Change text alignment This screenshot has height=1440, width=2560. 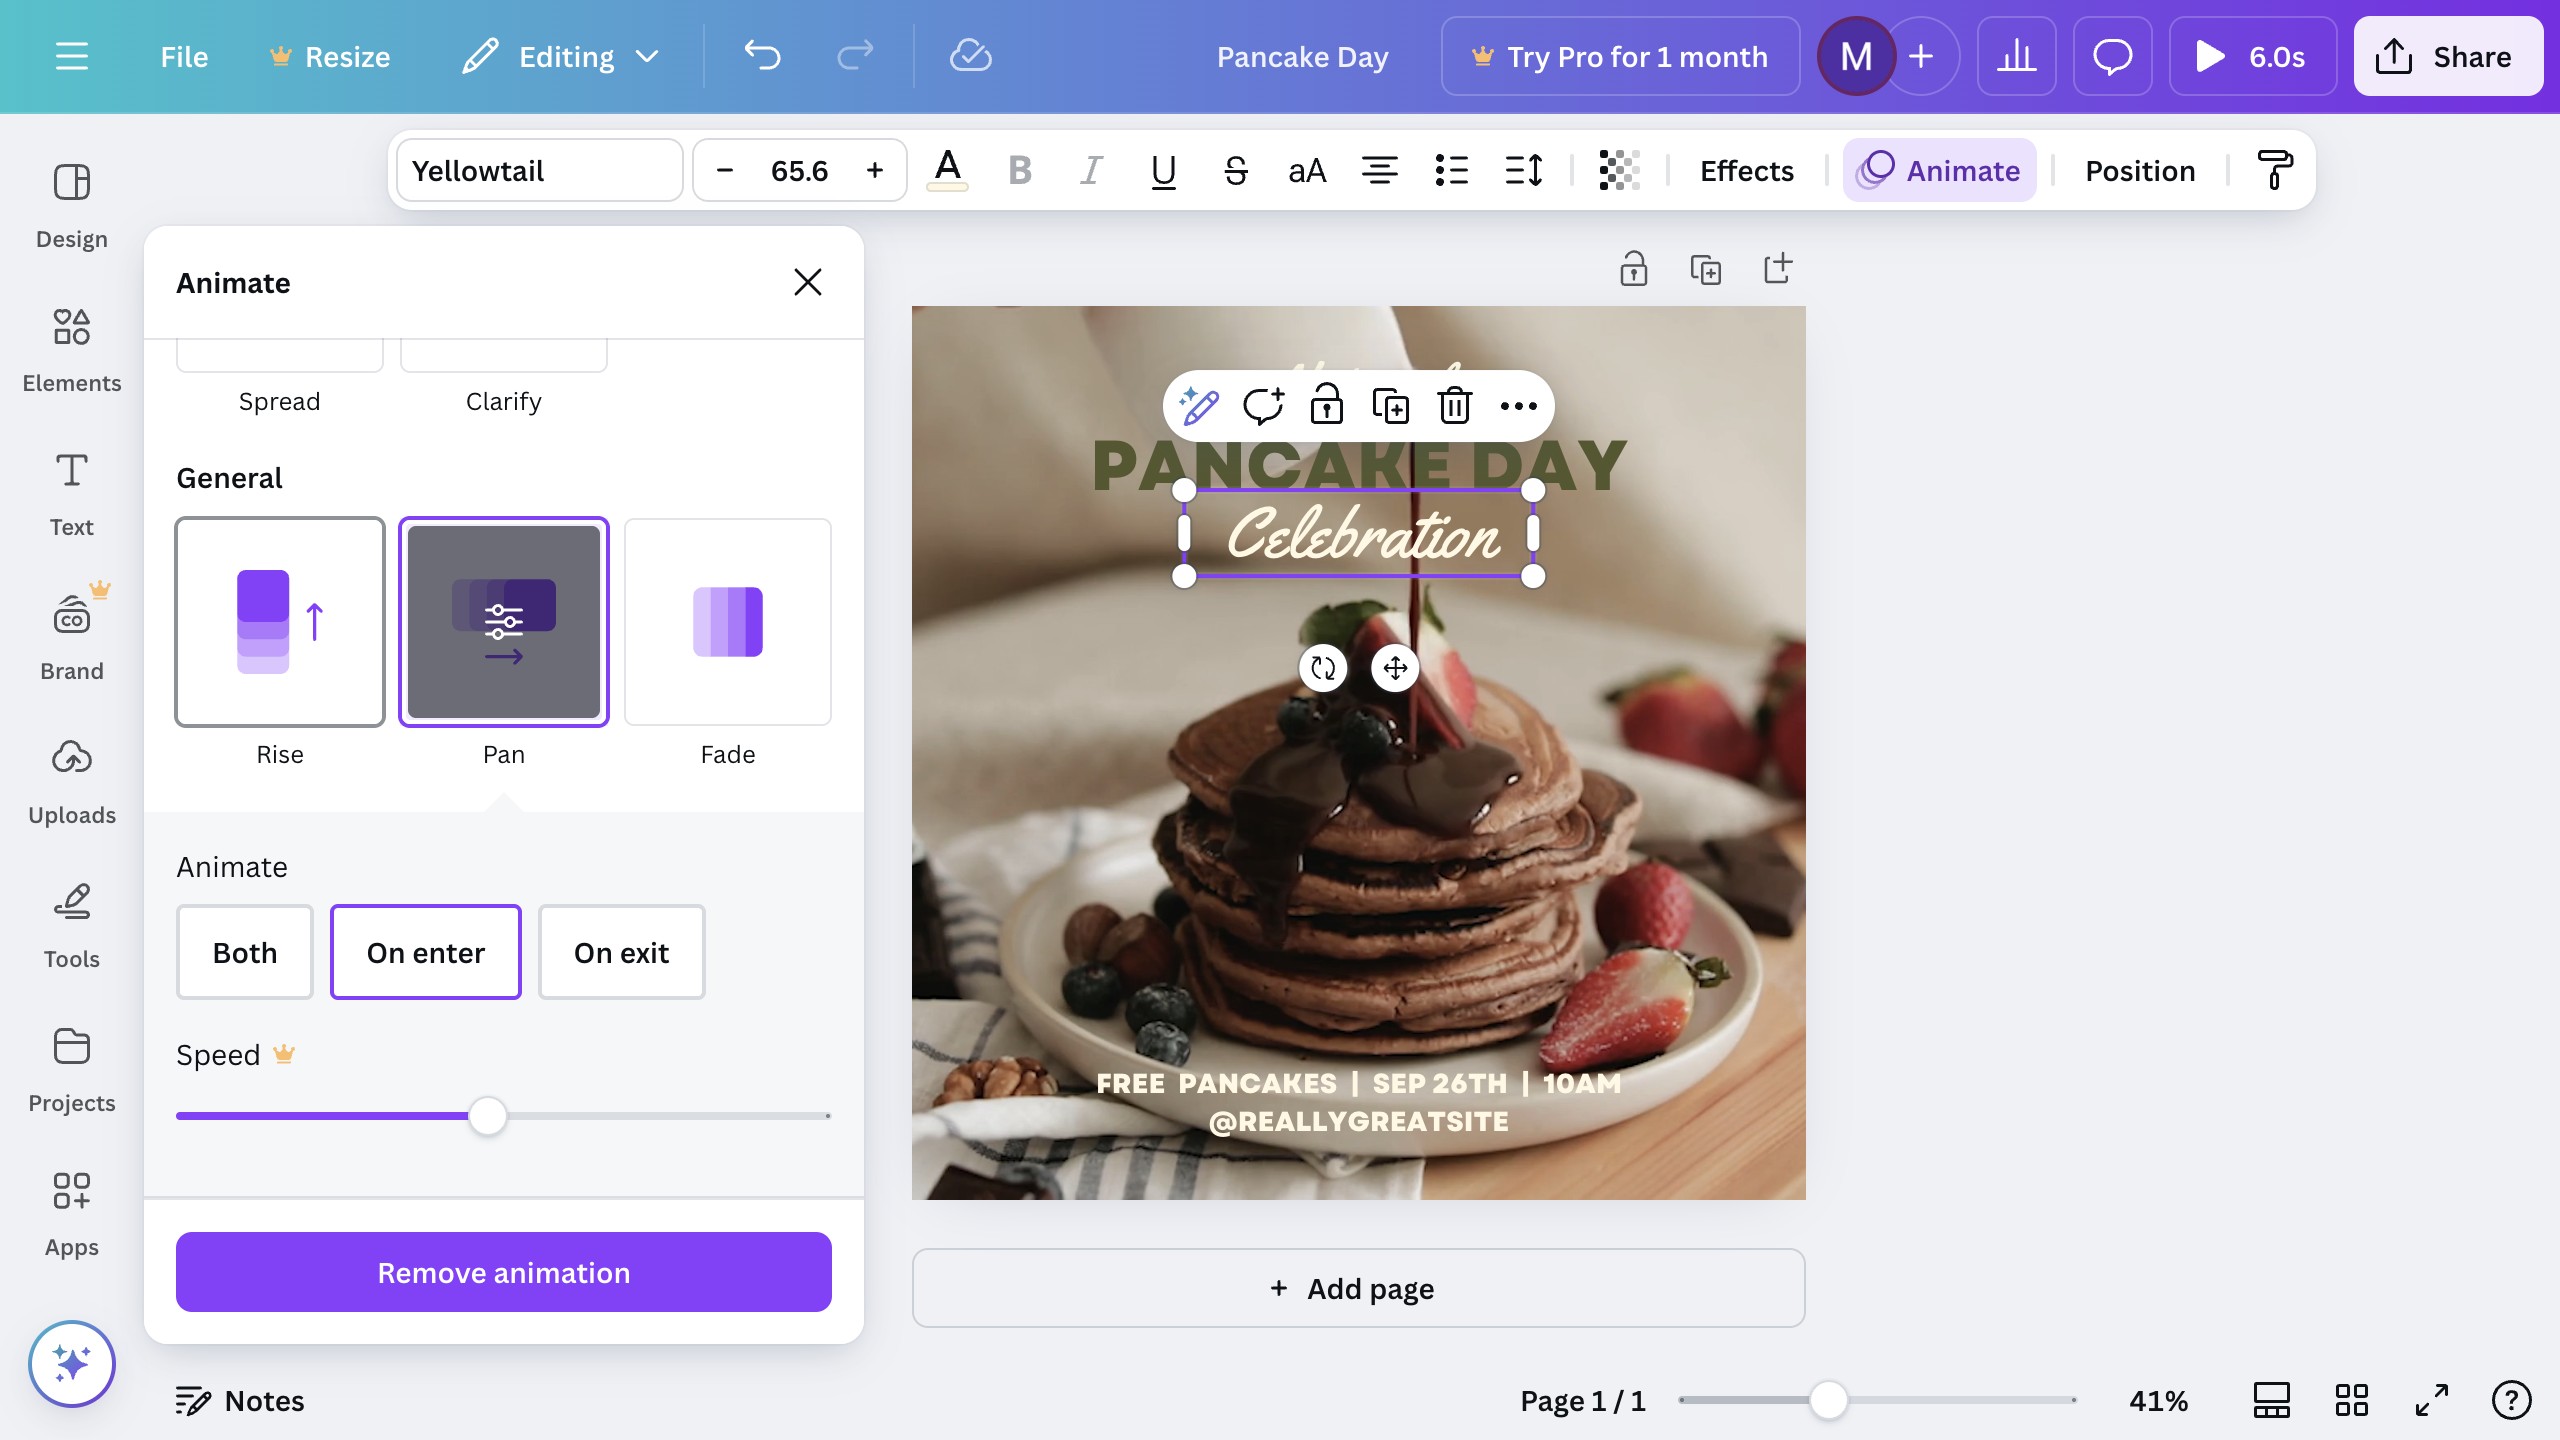click(1380, 170)
